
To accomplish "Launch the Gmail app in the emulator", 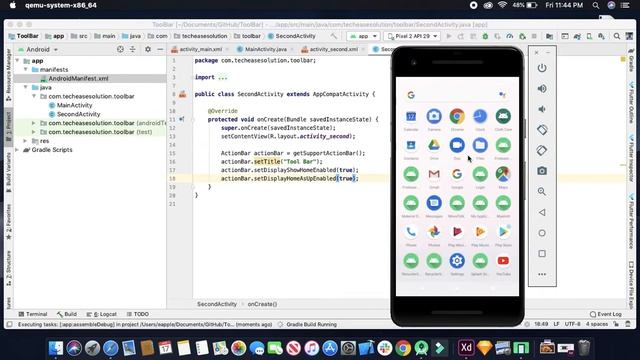I will coord(434,174).
